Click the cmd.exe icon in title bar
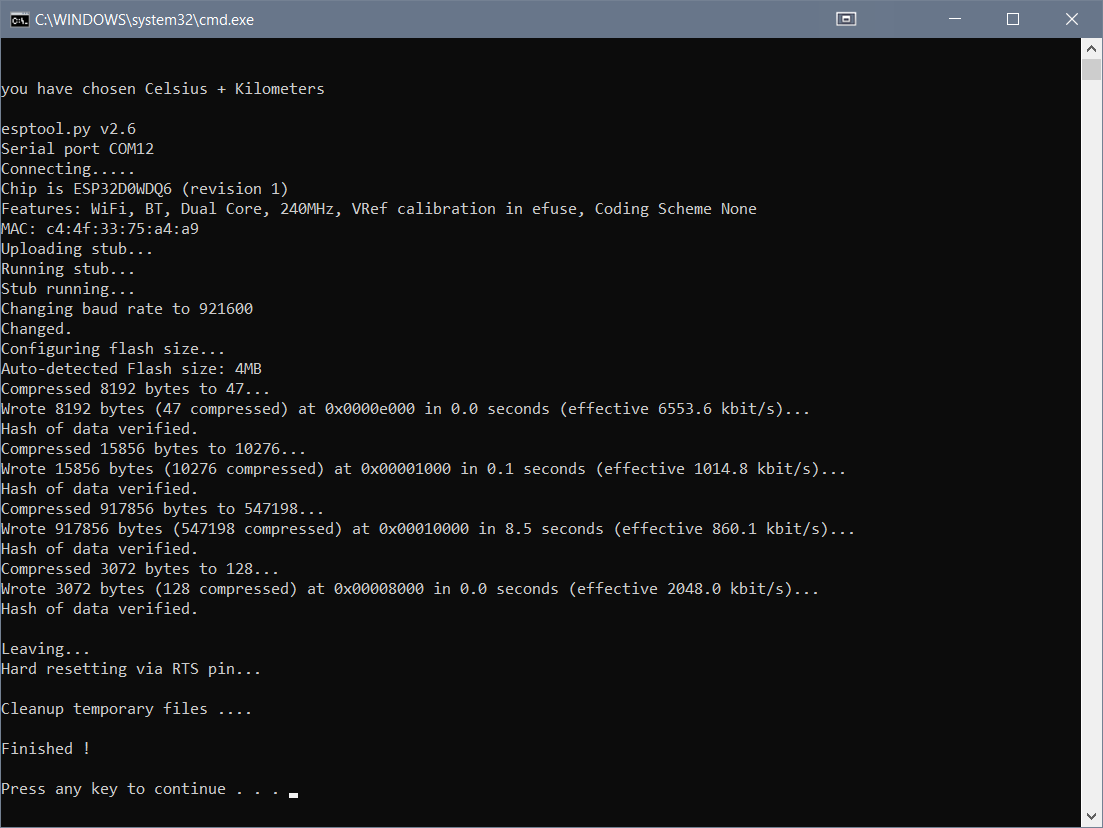Screen dimensions: 1103x828 pyautogui.click(x=19, y=19)
